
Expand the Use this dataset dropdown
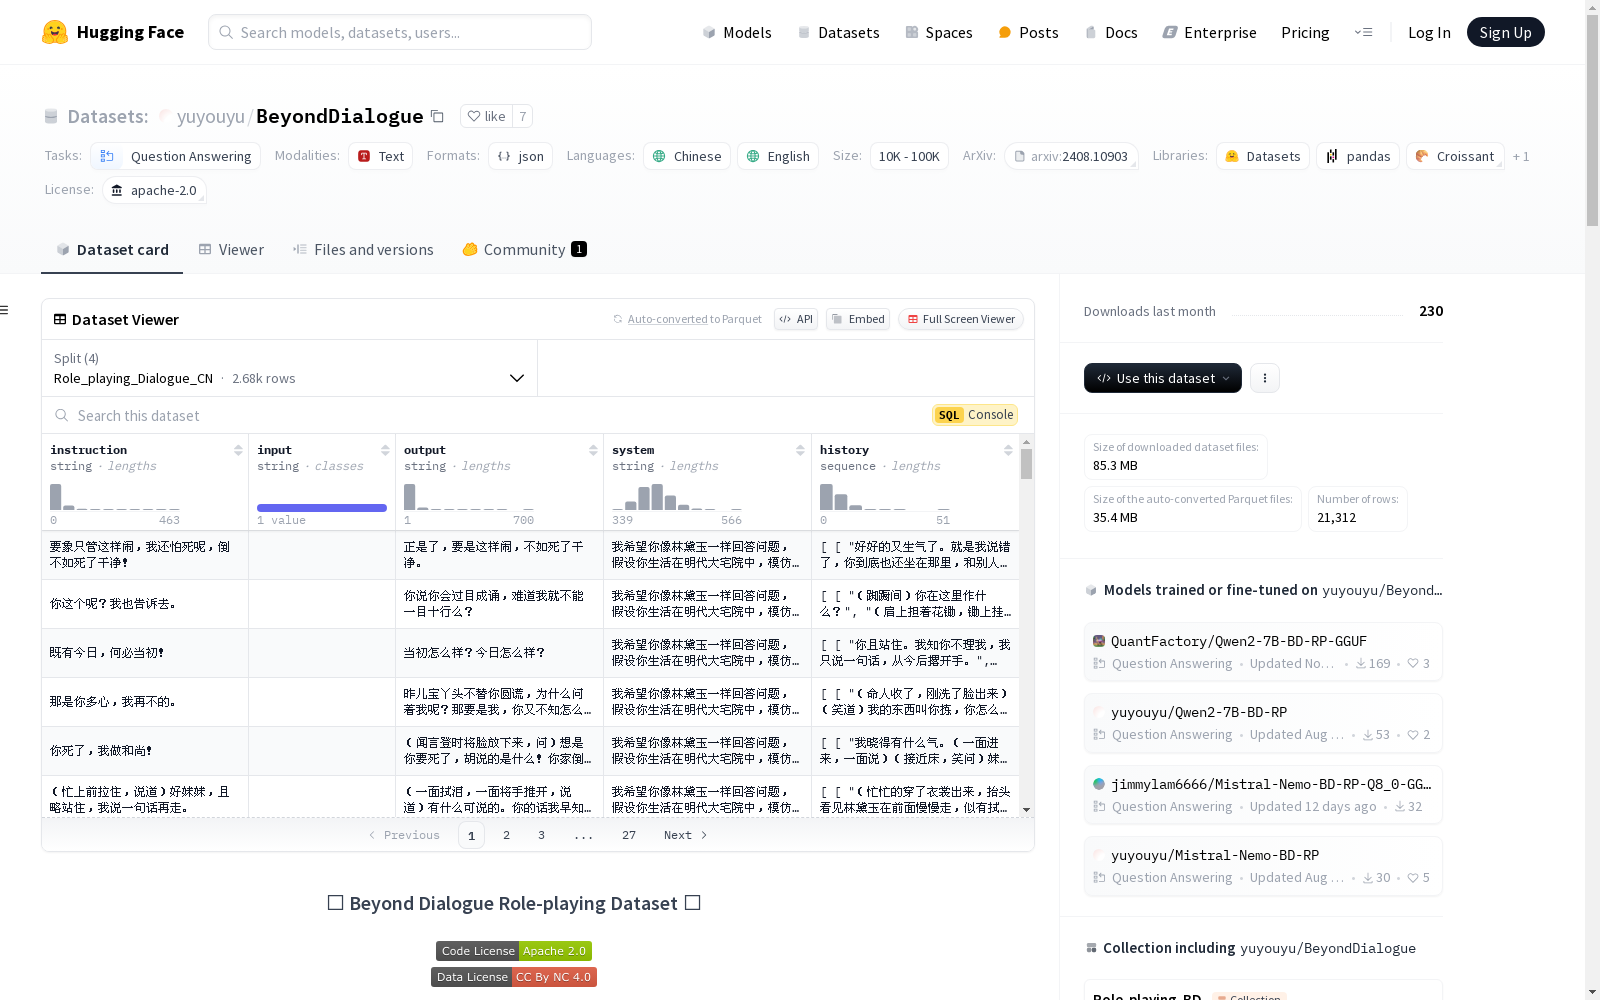point(1163,378)
